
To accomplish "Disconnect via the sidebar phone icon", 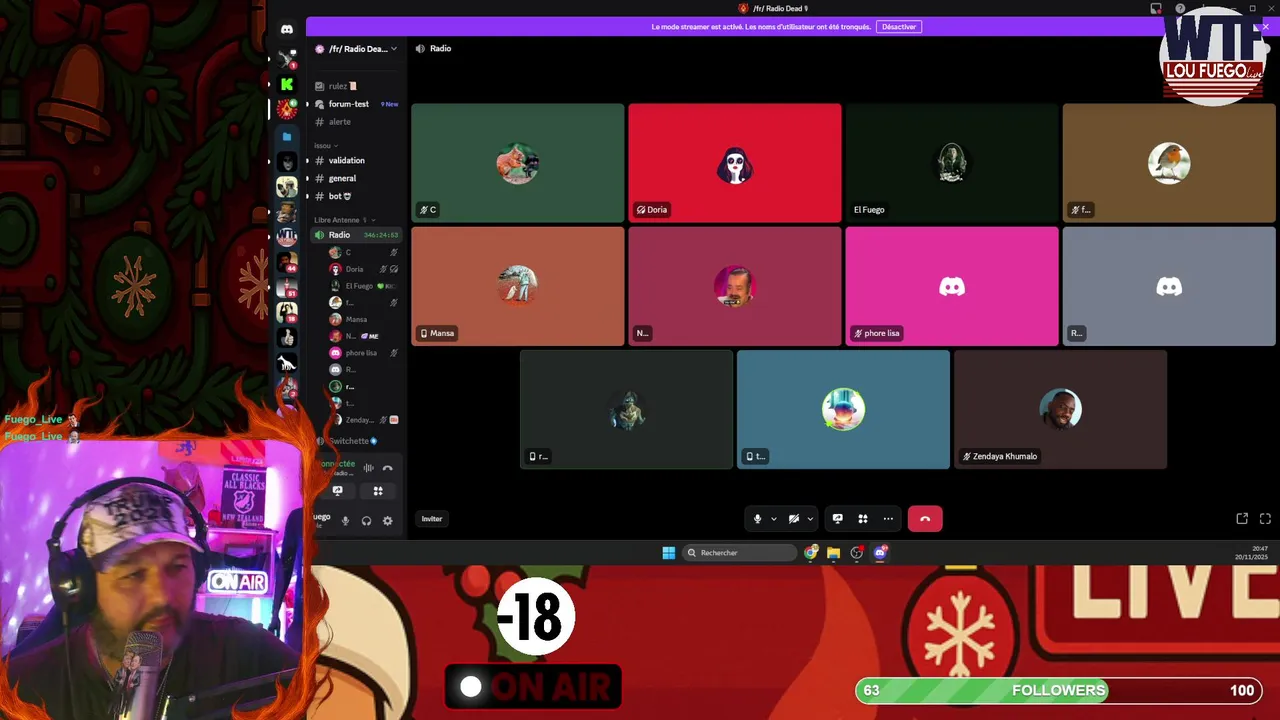I will point(388,468).
